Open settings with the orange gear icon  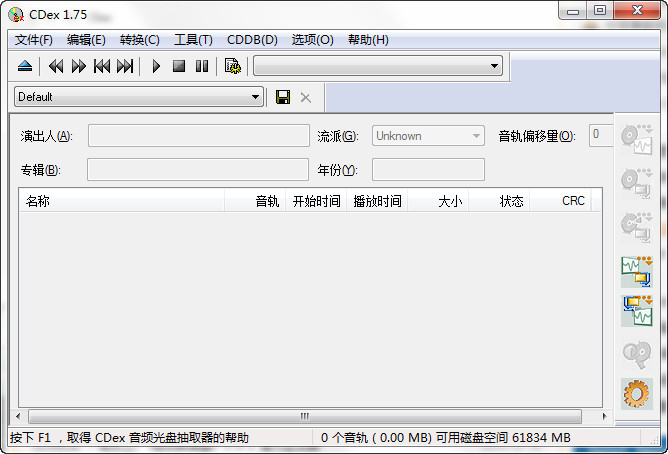[x=637, y=394]
